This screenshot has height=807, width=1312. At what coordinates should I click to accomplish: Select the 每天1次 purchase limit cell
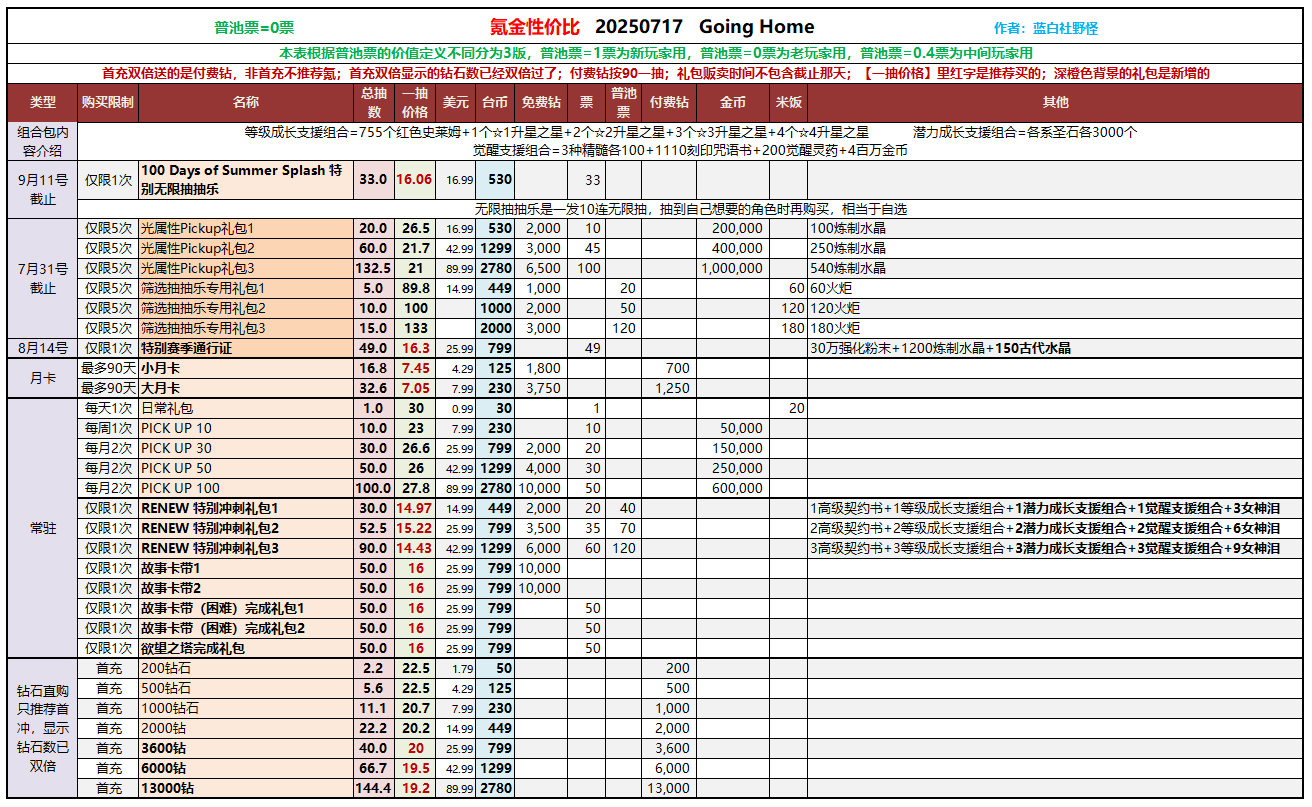(108, 408)
